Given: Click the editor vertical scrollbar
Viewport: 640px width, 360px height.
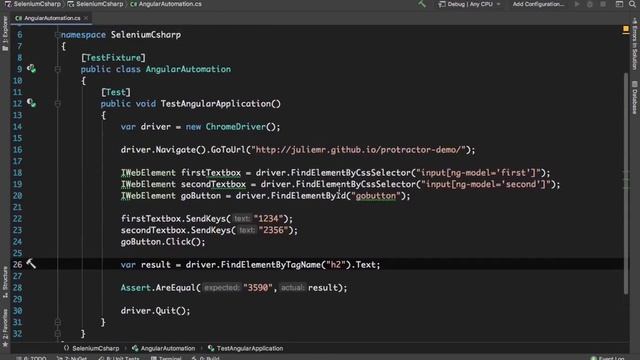Looking at the screenshot, I should click(626, 183).
